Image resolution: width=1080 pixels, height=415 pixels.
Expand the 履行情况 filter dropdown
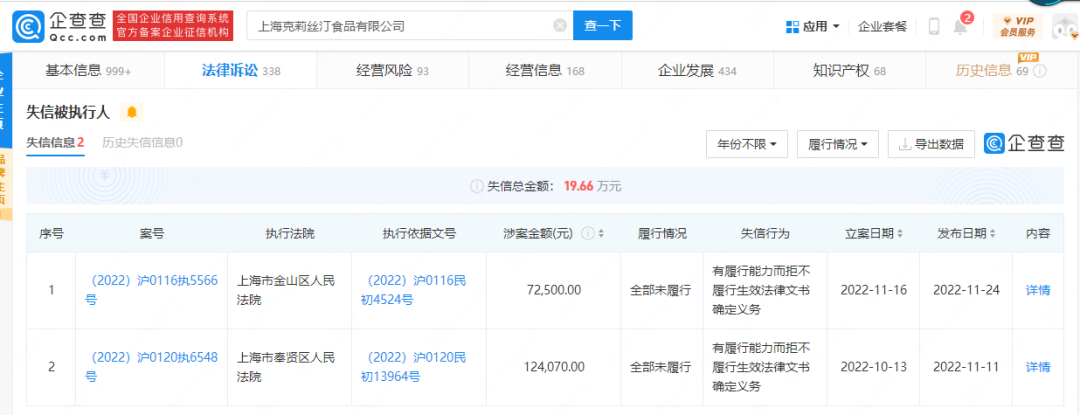click(838, 144)
